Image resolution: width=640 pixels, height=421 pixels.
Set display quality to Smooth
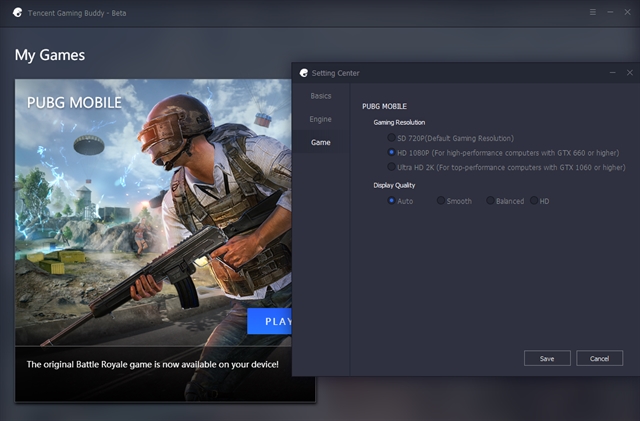441,201
